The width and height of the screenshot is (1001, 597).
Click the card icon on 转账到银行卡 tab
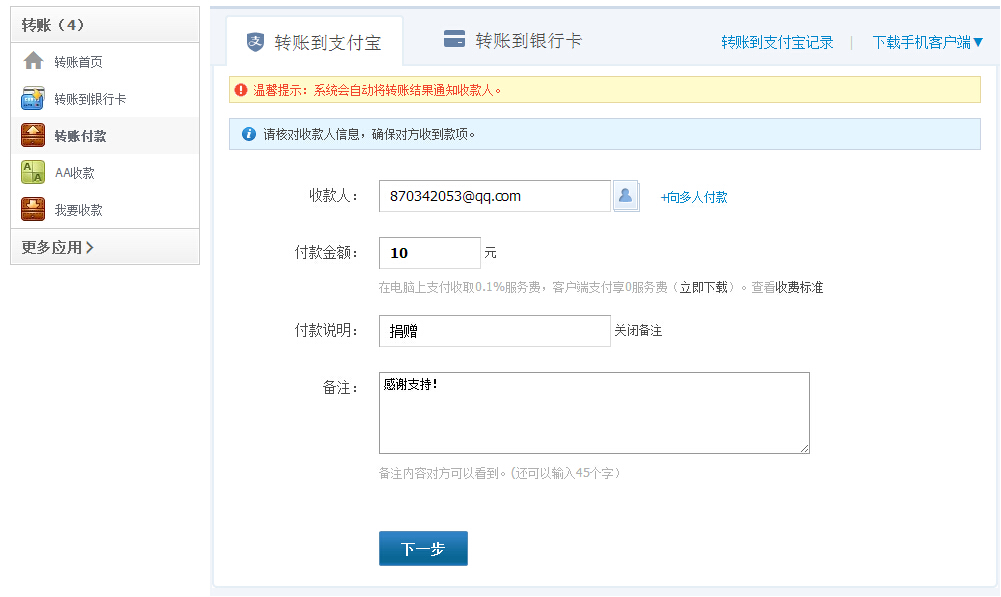pyautogui.click(x=455, y=40)
